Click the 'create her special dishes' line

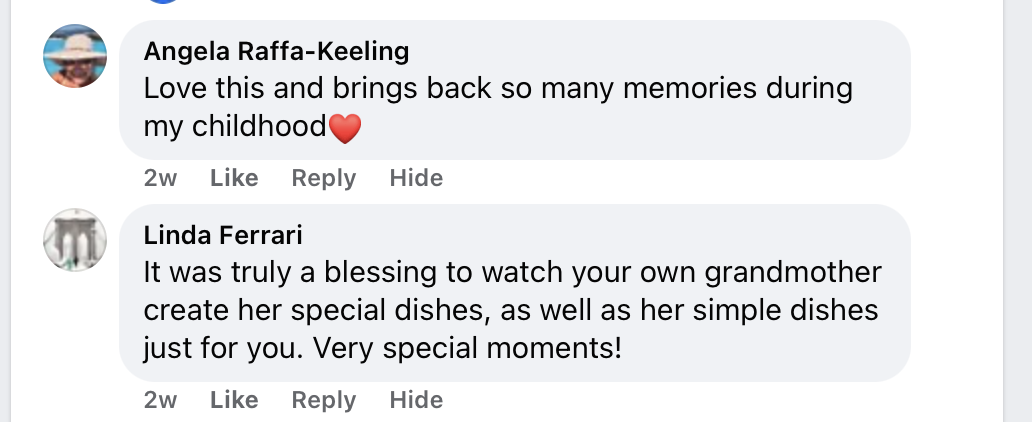[511, 310]
